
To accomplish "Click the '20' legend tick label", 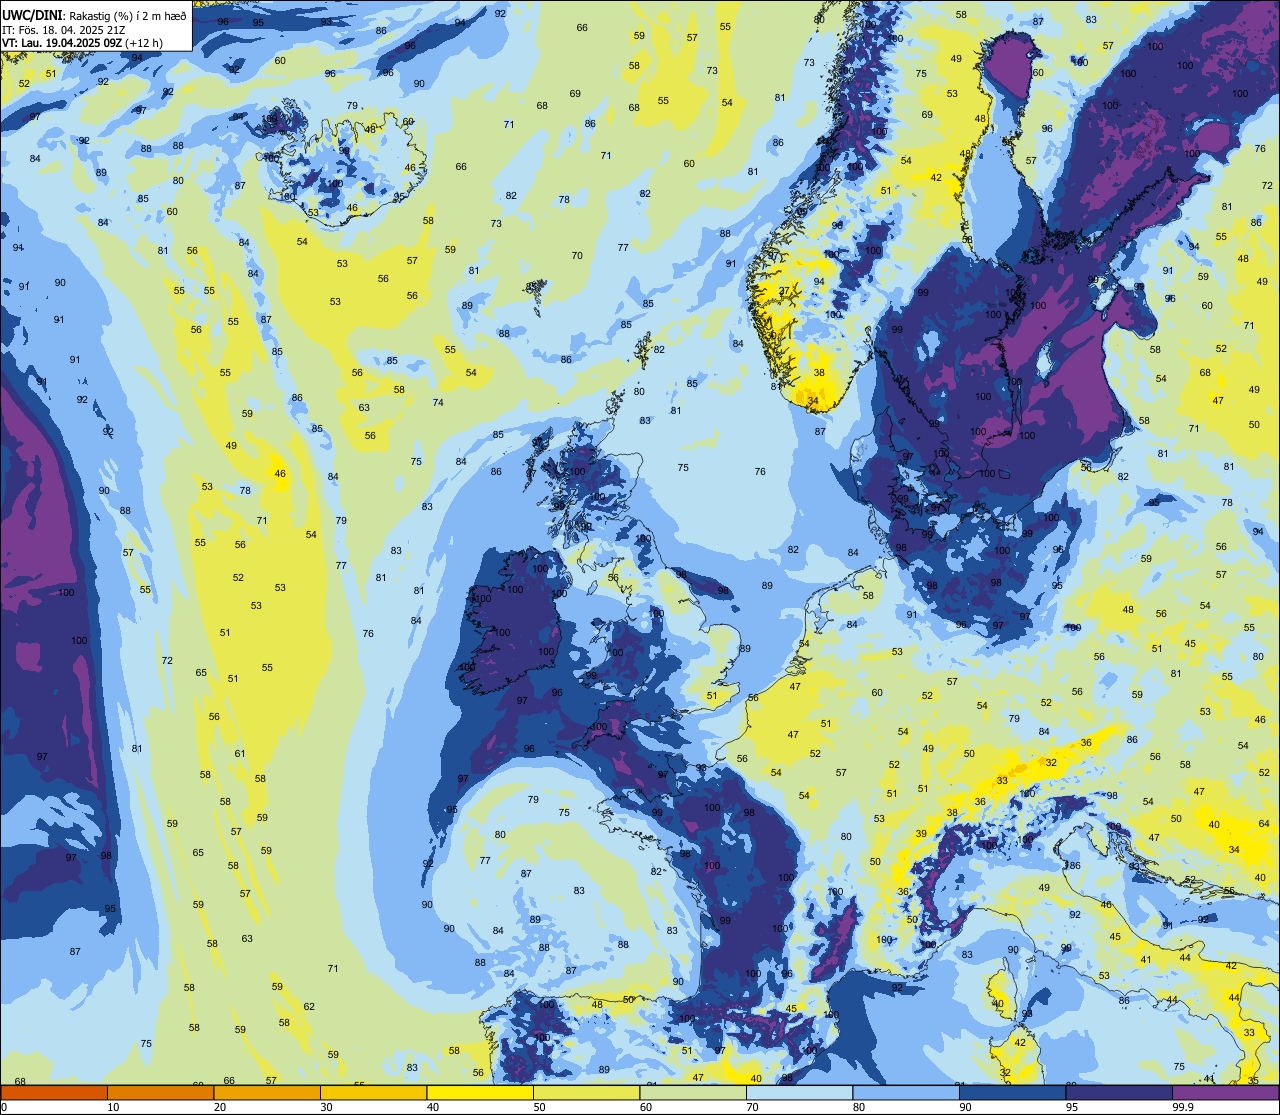I will (x=220, y=1107).
